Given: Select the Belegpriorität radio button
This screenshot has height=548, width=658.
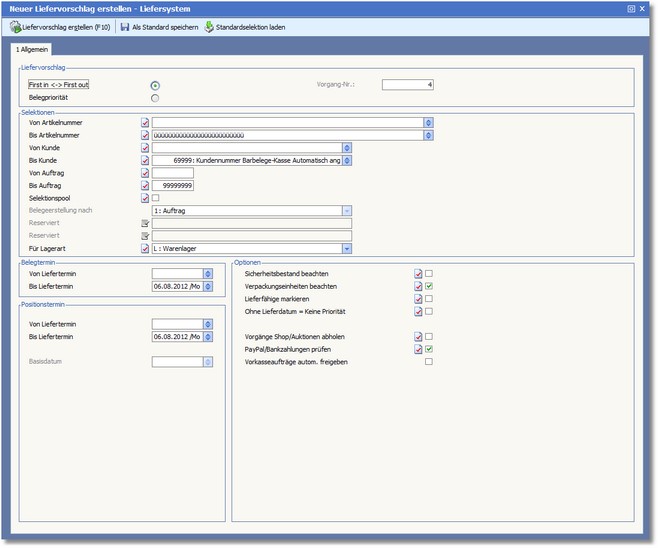Looking at the screenshot, I should tap(155, 98).
